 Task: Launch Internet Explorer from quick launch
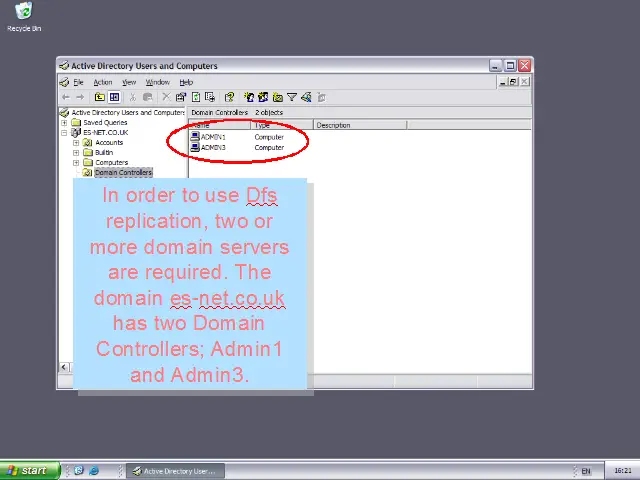[94, 471]
